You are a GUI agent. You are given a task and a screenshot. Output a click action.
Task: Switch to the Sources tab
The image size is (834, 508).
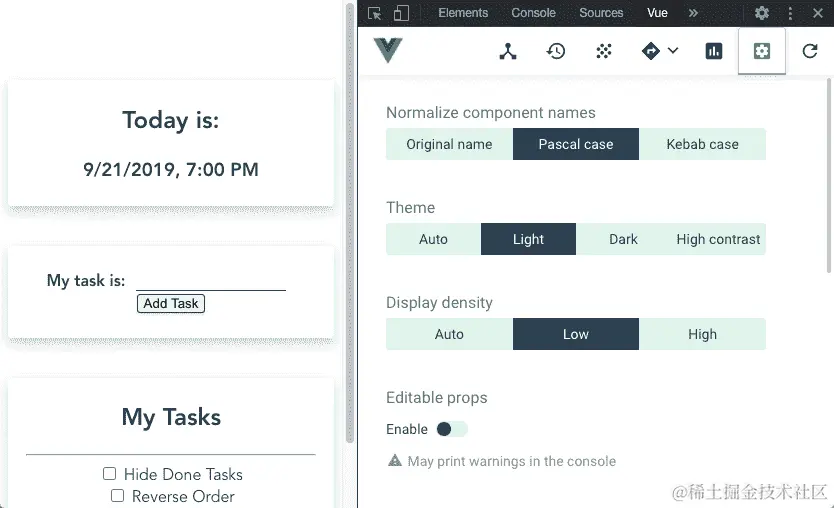(x=601, y=13)
